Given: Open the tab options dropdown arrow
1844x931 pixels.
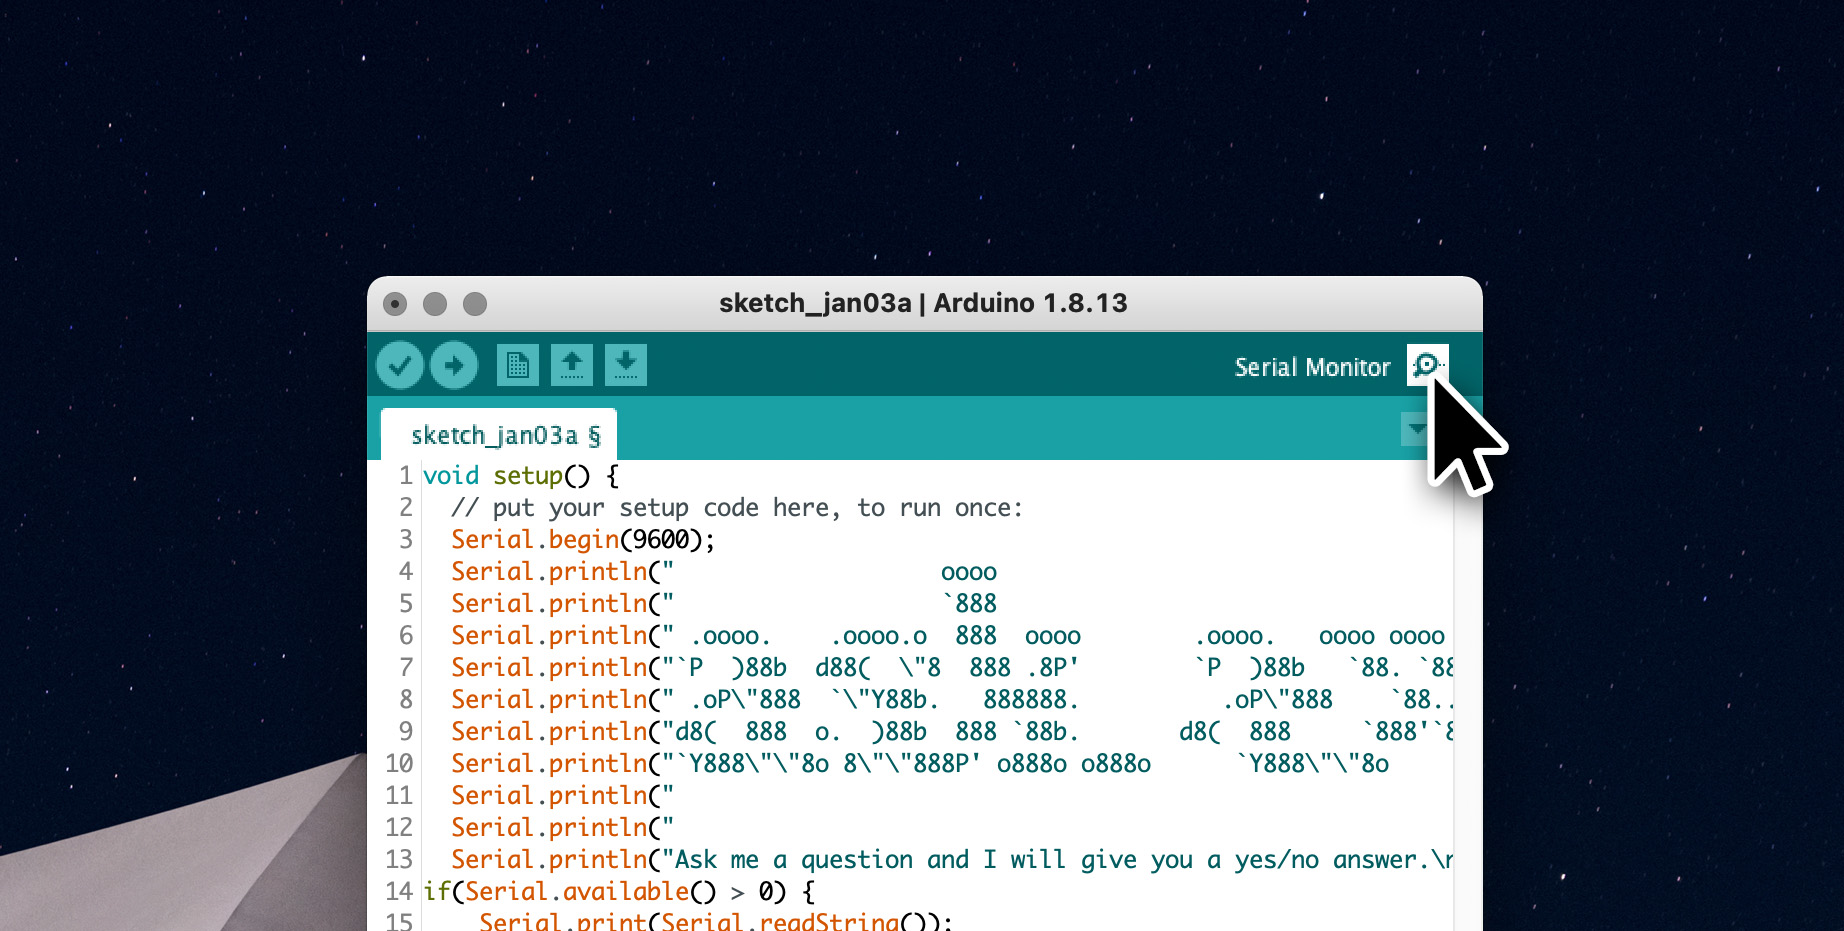Looking at the screenshot, I should [1416, 429].
